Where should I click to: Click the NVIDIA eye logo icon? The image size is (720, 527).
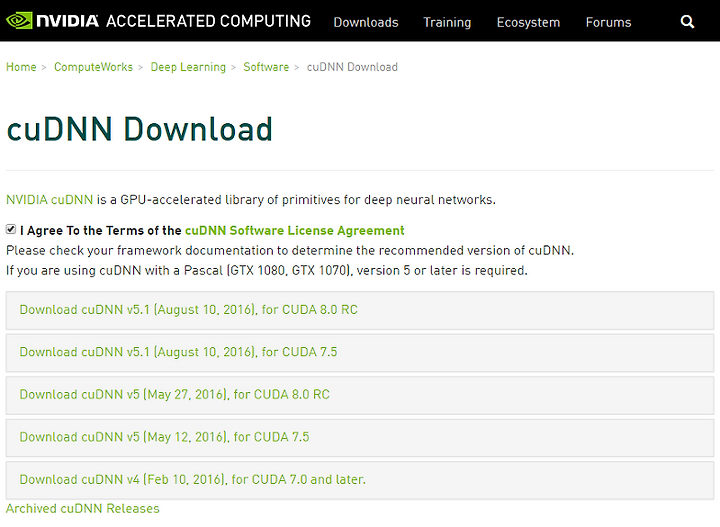coord(19,21)
